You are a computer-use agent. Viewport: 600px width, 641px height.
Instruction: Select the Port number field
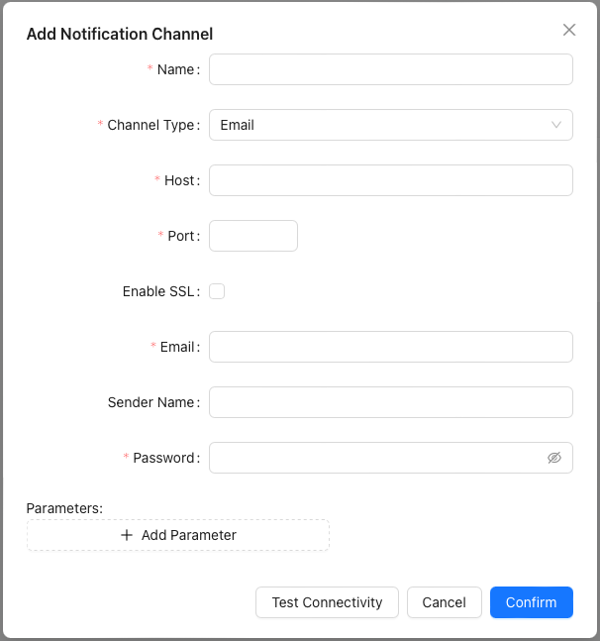click(253, 236)
